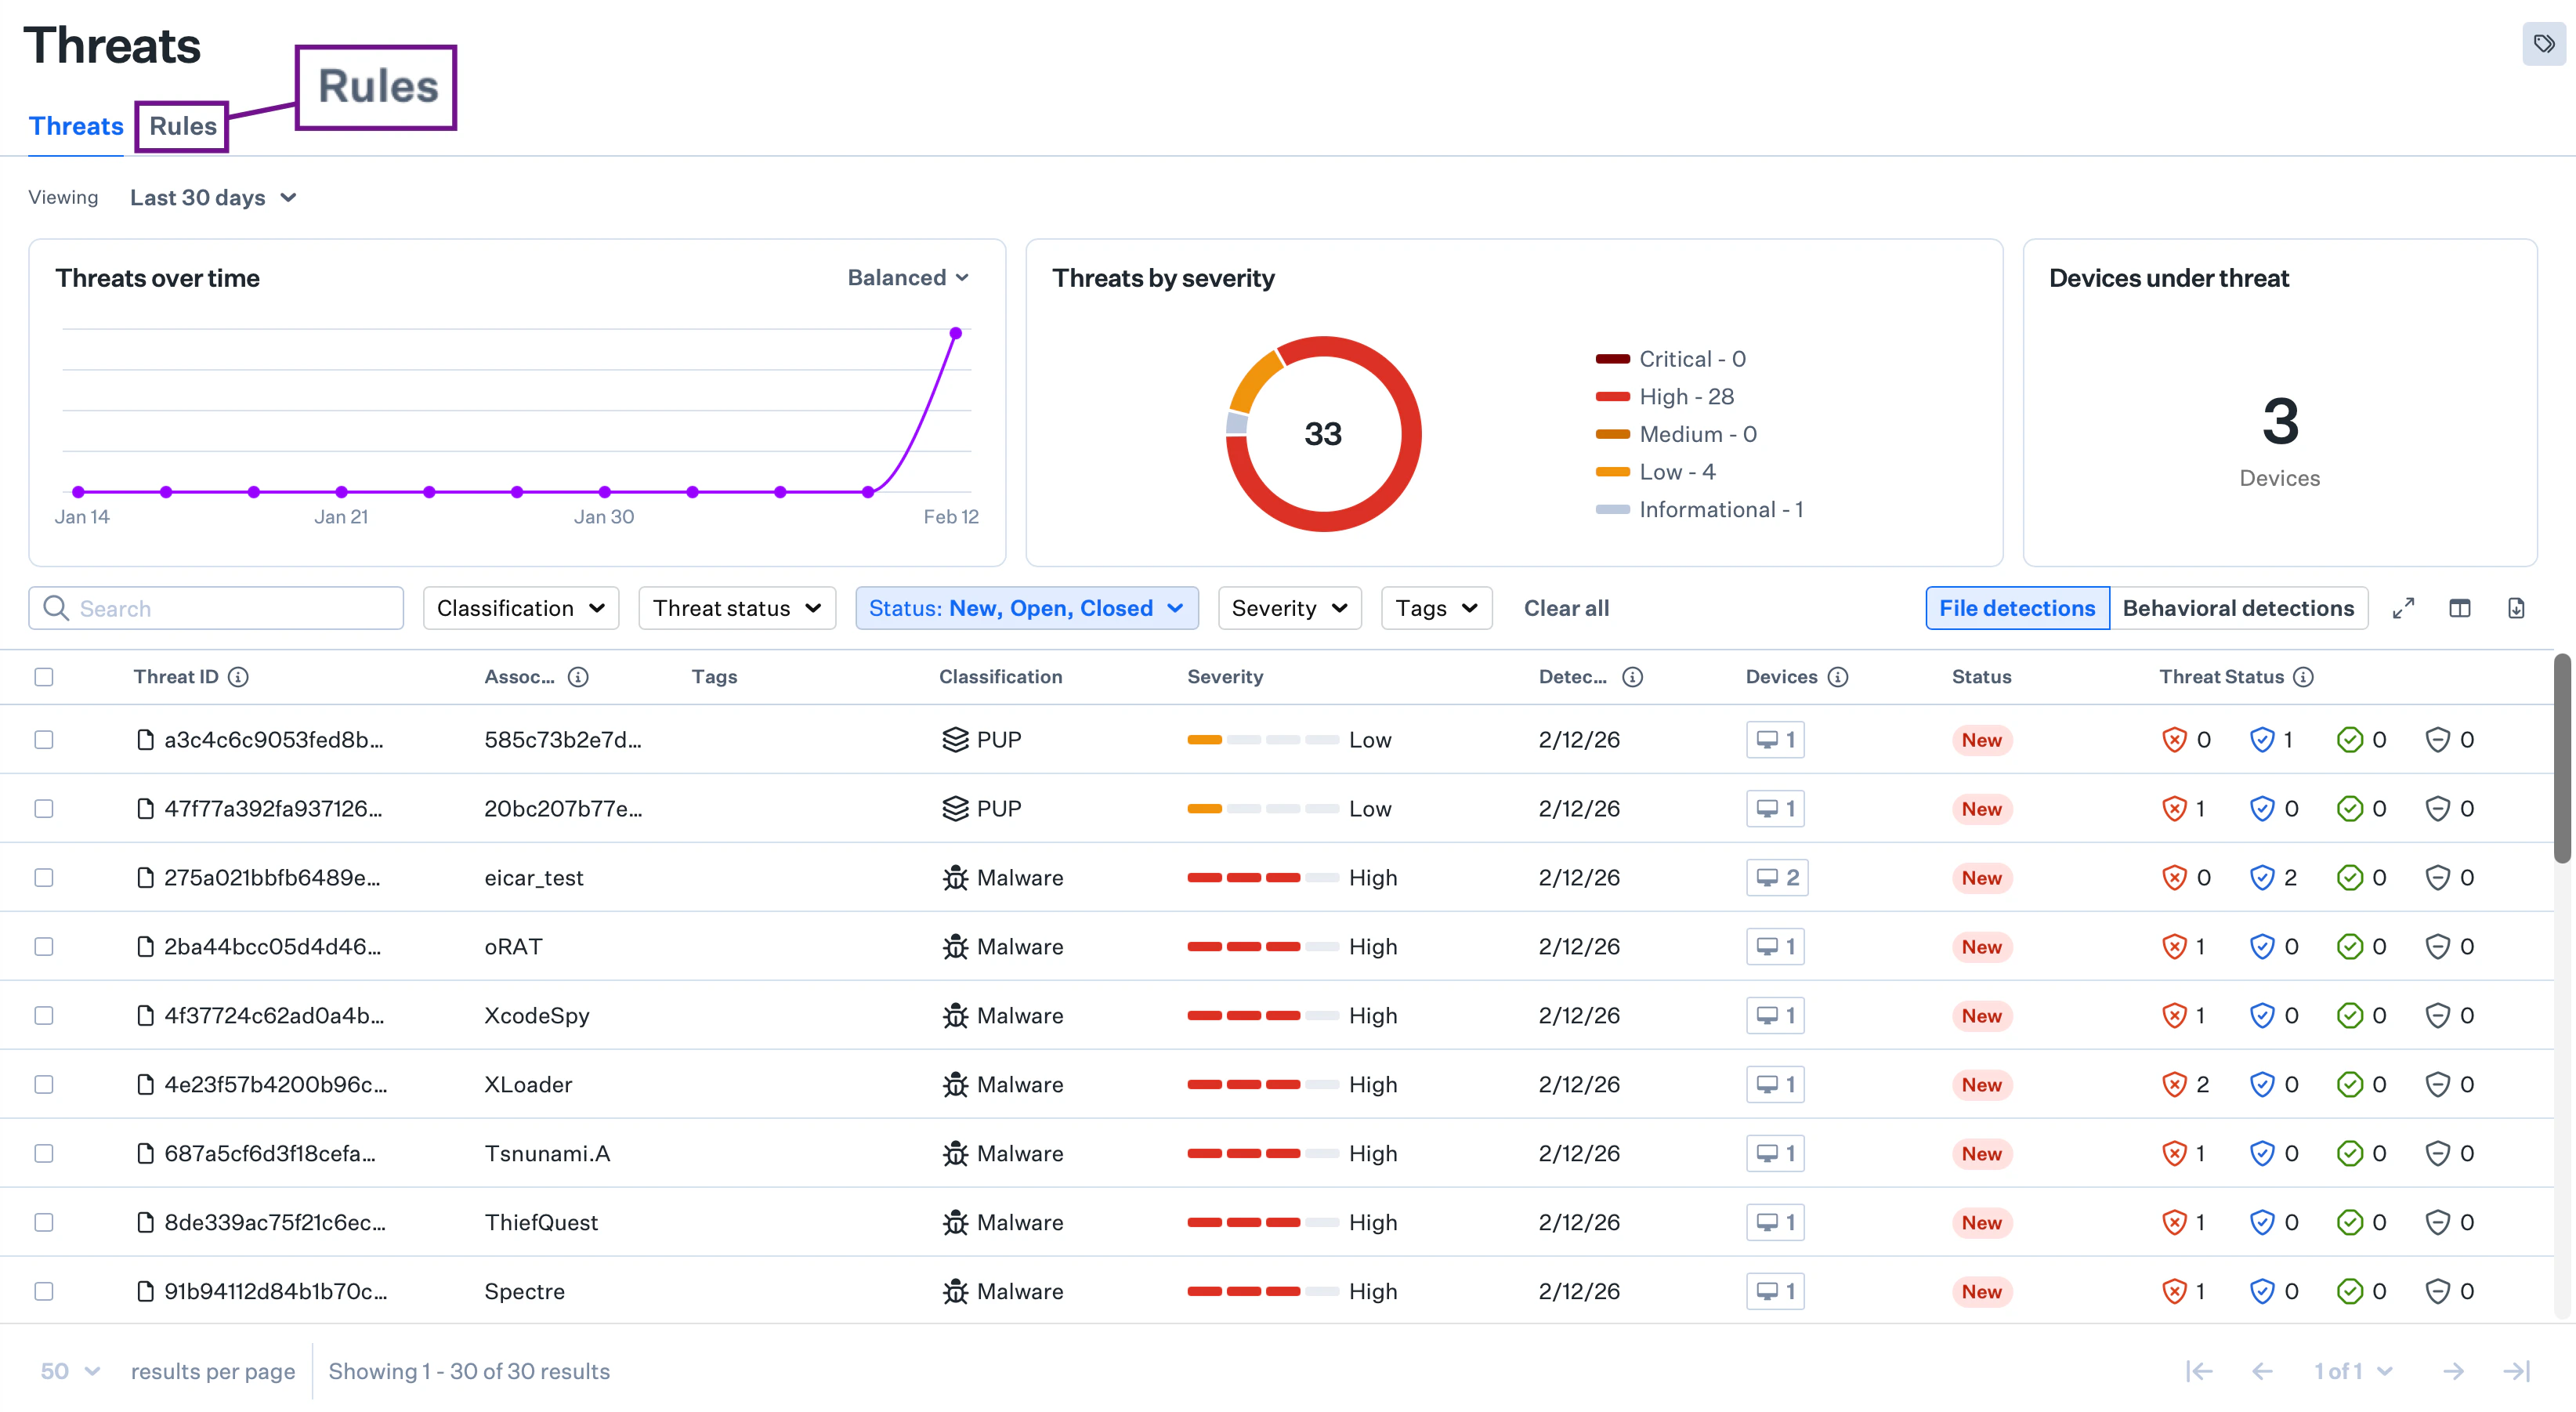Toggle the select-all checkbox in the table header
This screenshot has height=1412, width=2576.
point(44,677)
